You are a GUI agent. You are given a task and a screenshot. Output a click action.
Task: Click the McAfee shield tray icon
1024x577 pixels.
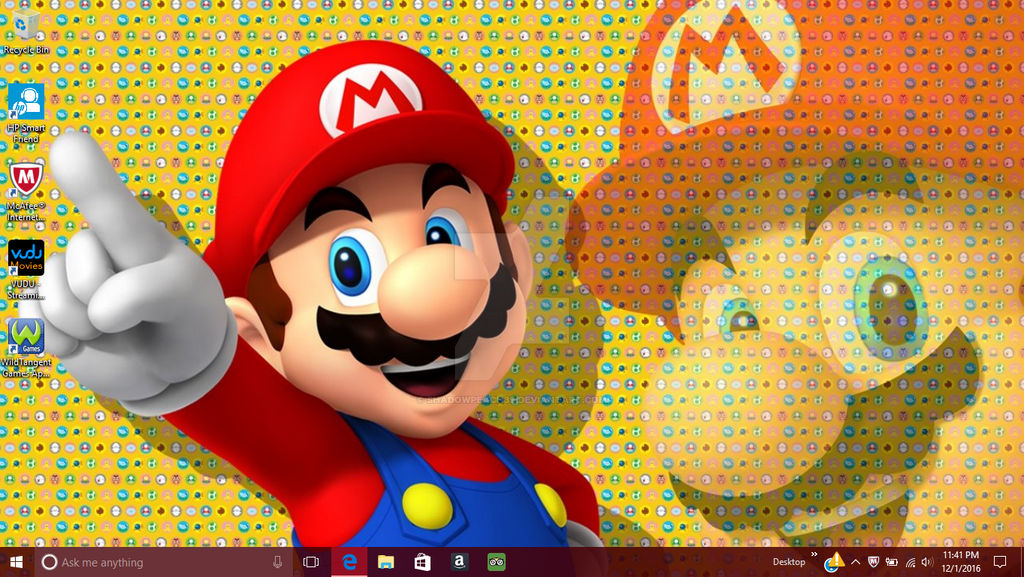tap(874, 562)
